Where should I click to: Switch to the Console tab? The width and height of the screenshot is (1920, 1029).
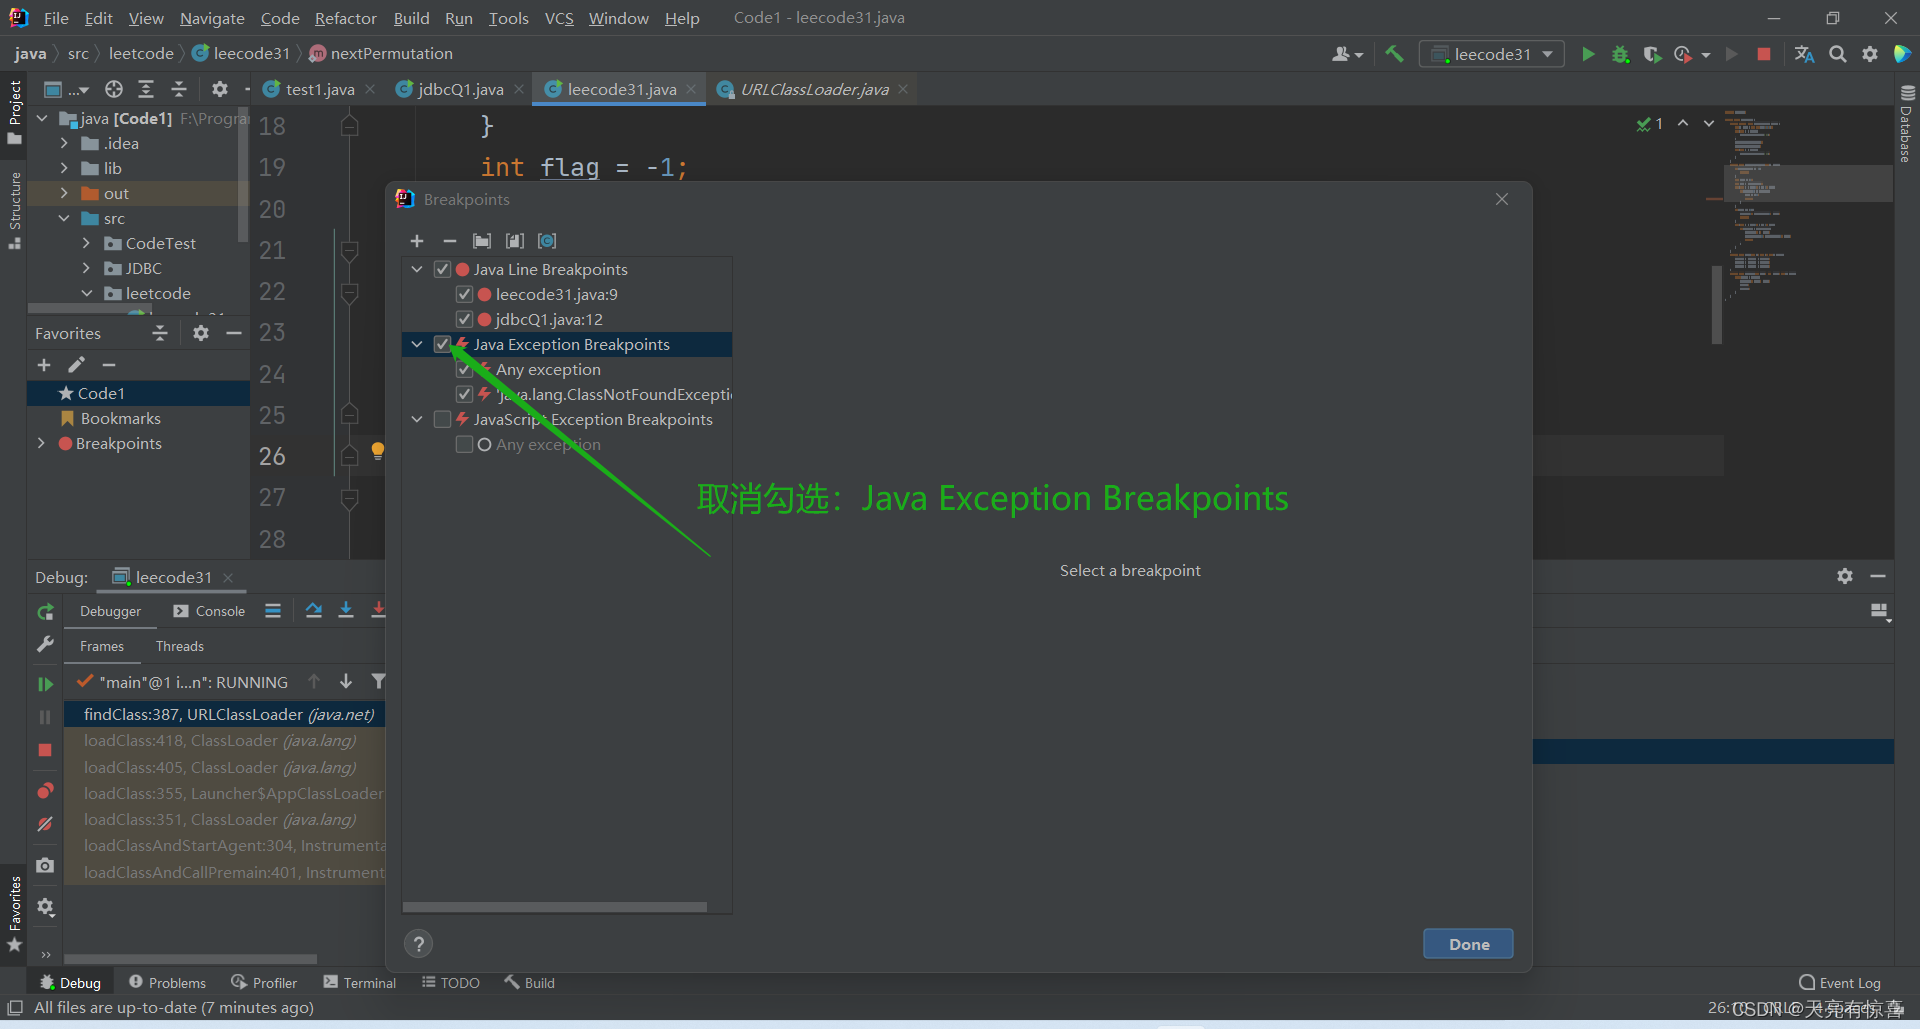[209, 611]
